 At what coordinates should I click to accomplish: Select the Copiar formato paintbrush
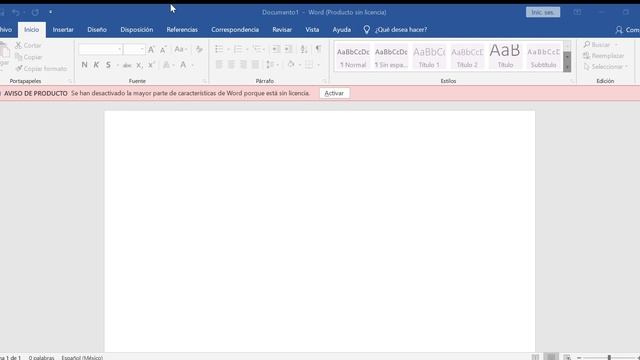pos(41,69)
